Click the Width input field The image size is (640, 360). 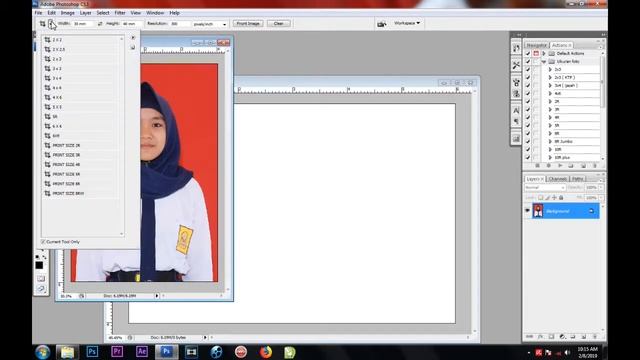pyautogui.click(x=83, y=24)
